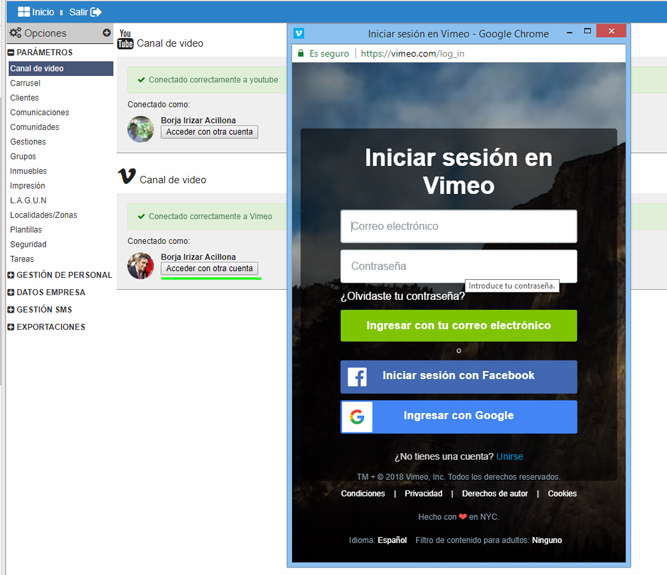Click Iniciar sesión con Facebook button
This screenshot has width=667, height=575.
pos(459,377)
